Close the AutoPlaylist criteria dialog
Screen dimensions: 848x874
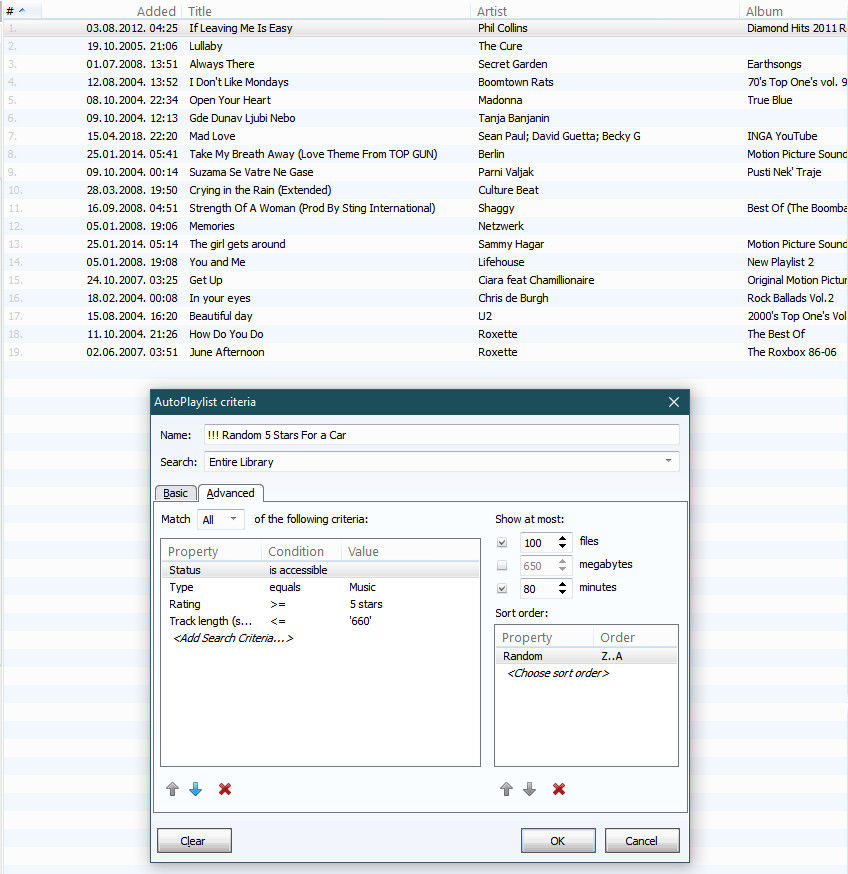pos(673,402)
